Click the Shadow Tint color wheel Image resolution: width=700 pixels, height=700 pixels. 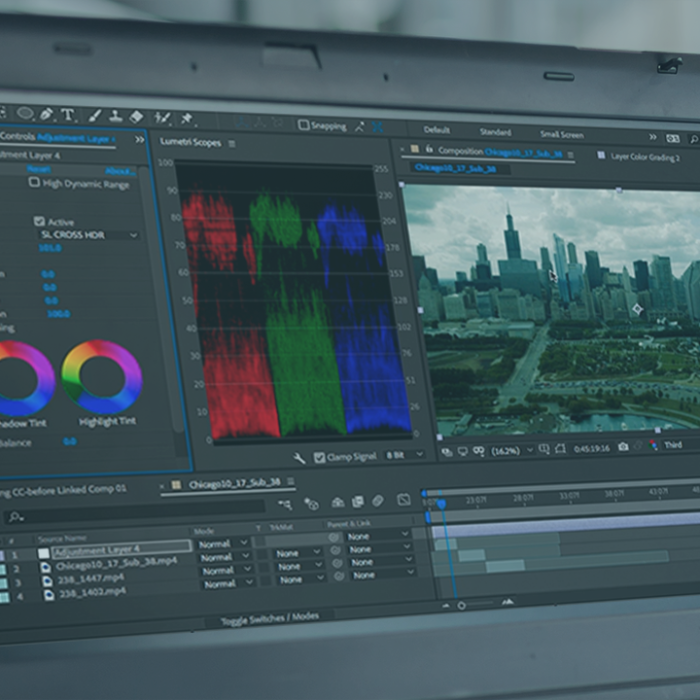tap(19, 378)
